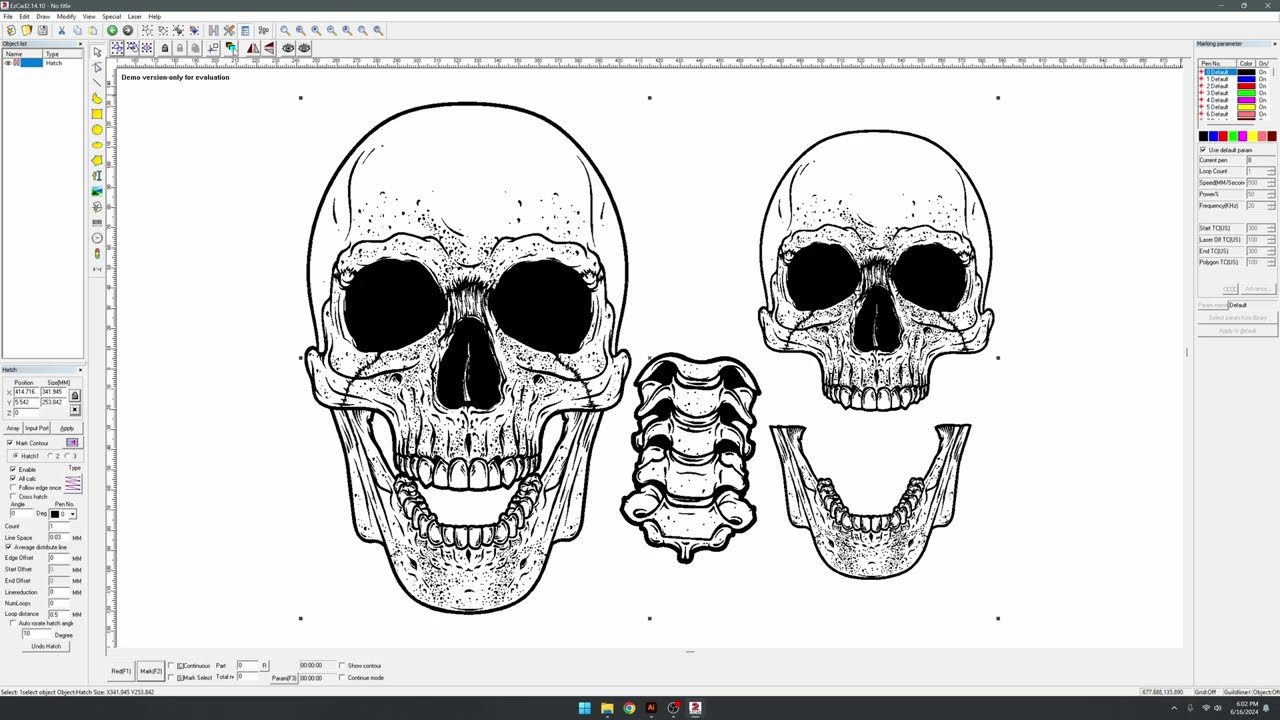Toggle Mark Contour checkbox
This screenshot has height=720, width=1280.
point(10,443)
